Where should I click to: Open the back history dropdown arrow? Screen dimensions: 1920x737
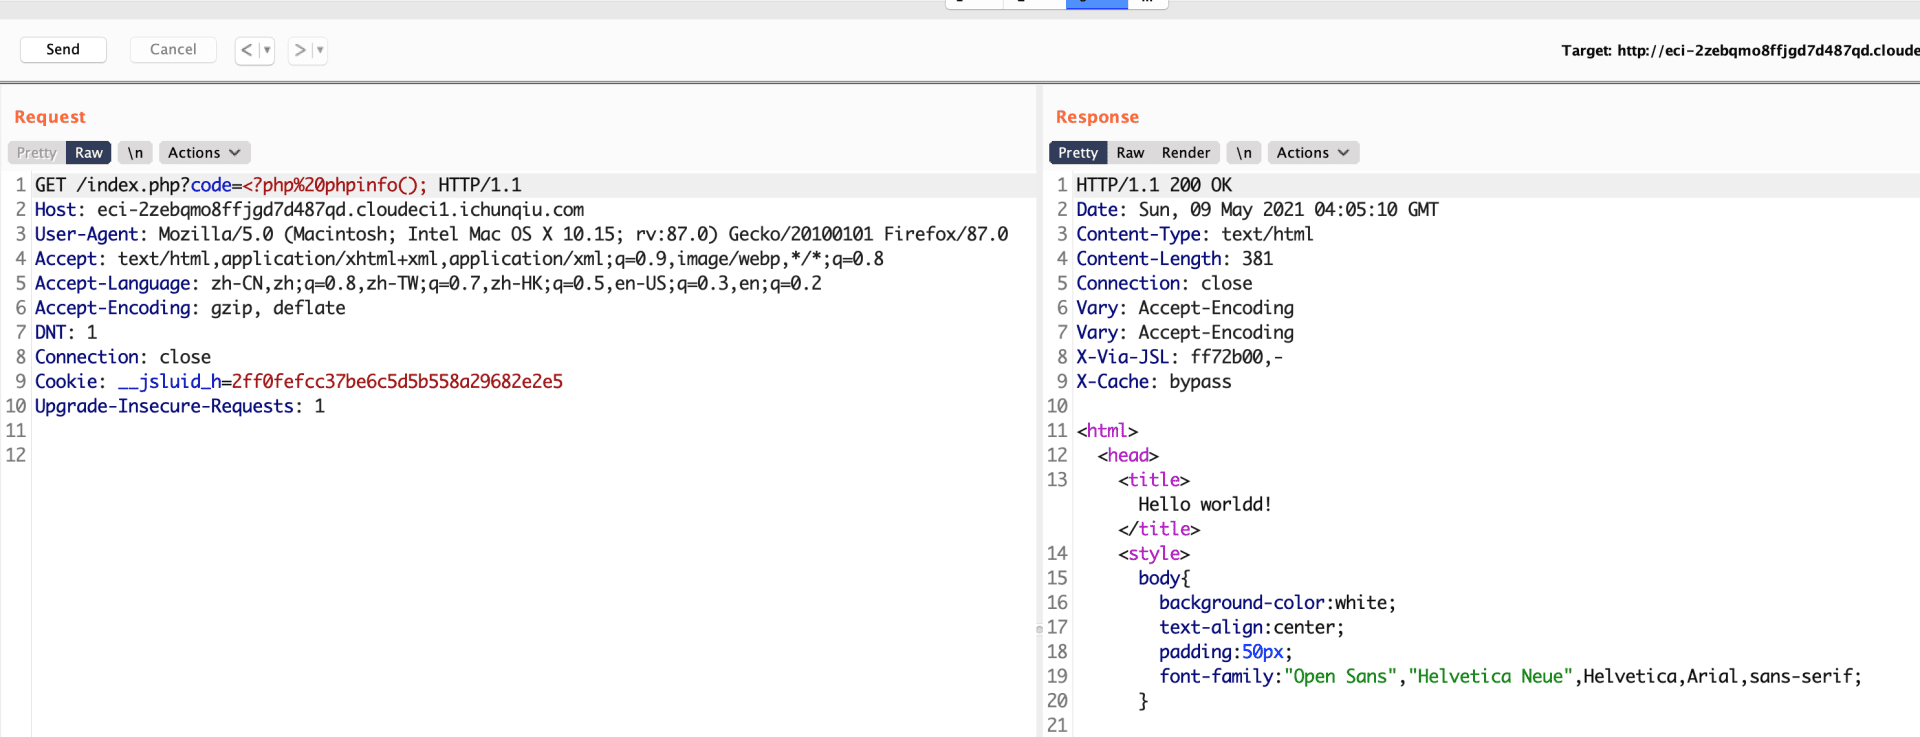click(x=267, y=50)
